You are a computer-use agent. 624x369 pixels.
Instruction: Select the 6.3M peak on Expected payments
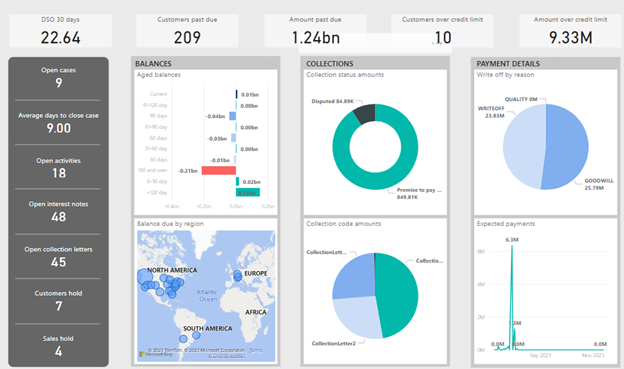pos(512,245)
